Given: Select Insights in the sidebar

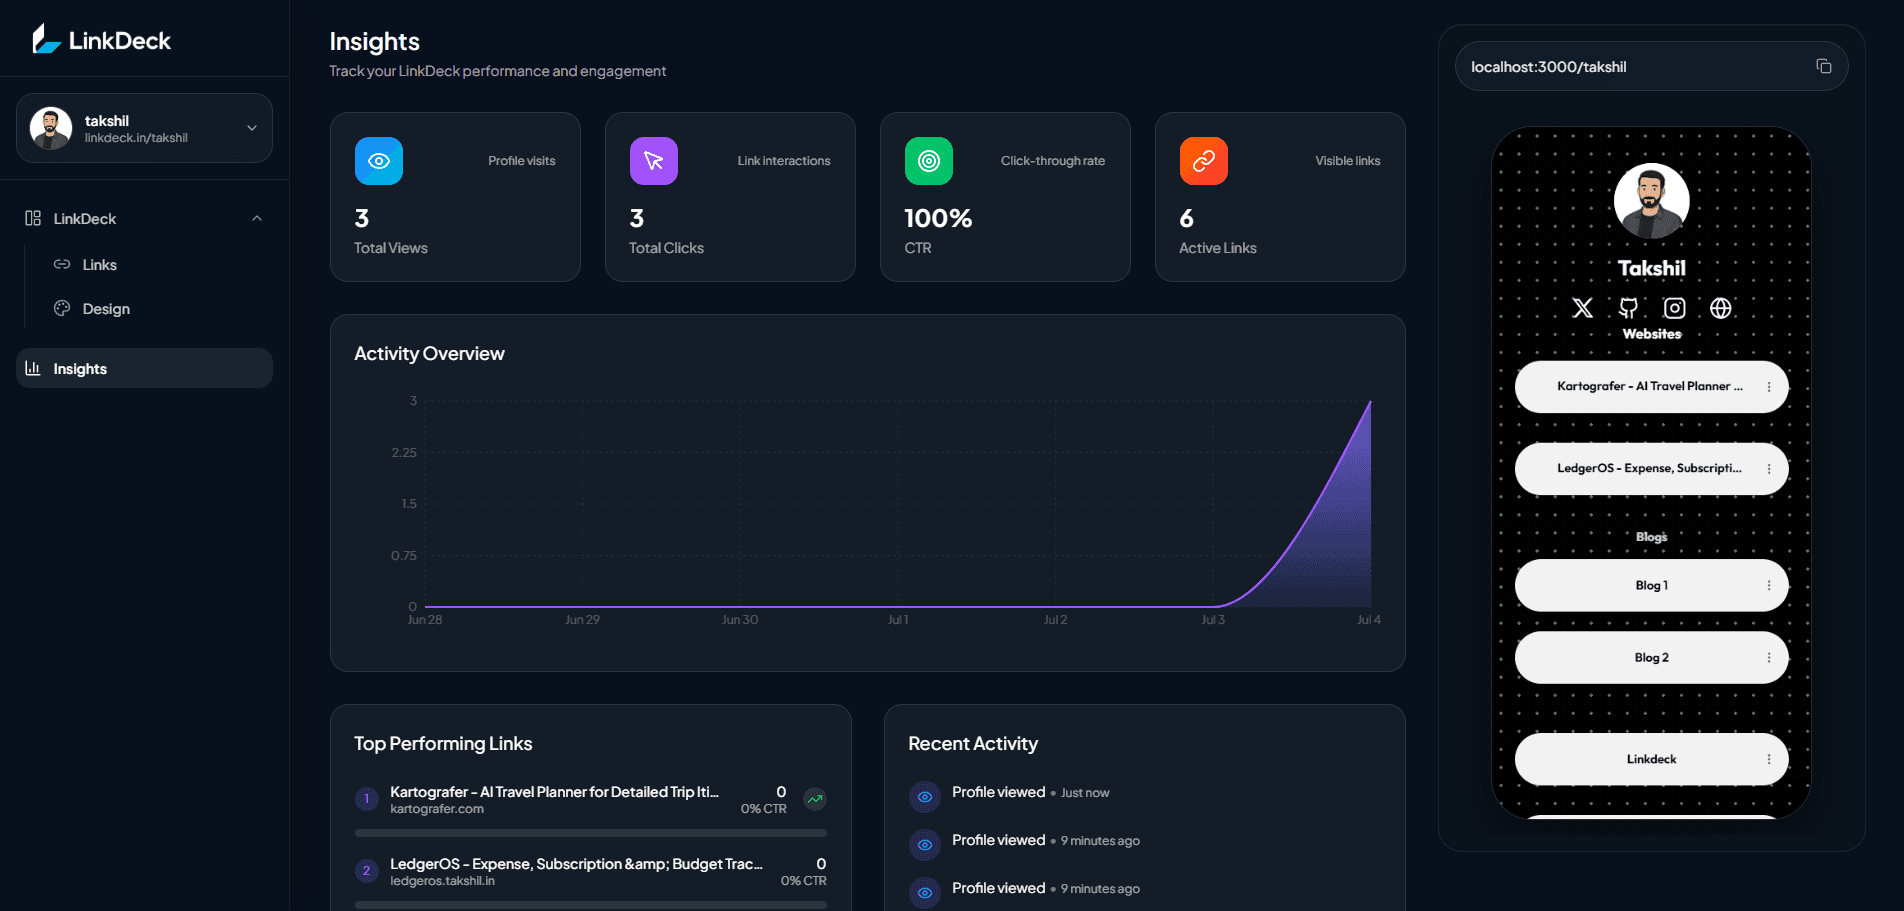Looking at the screenshot, I should coord(144,368).
